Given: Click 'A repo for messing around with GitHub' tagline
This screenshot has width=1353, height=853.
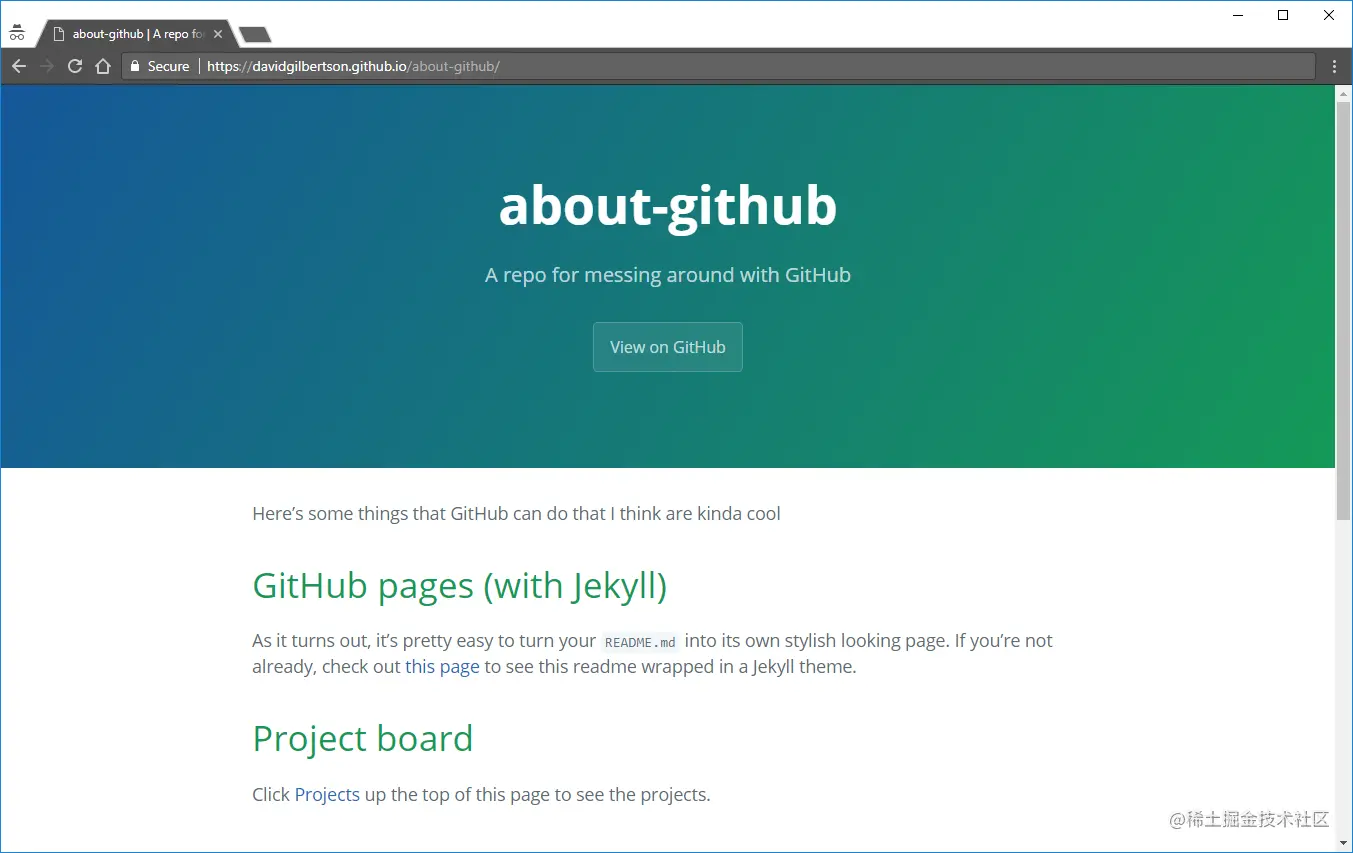Looking at the screenshot, I should pyautogui.click(x=668, y=275).
